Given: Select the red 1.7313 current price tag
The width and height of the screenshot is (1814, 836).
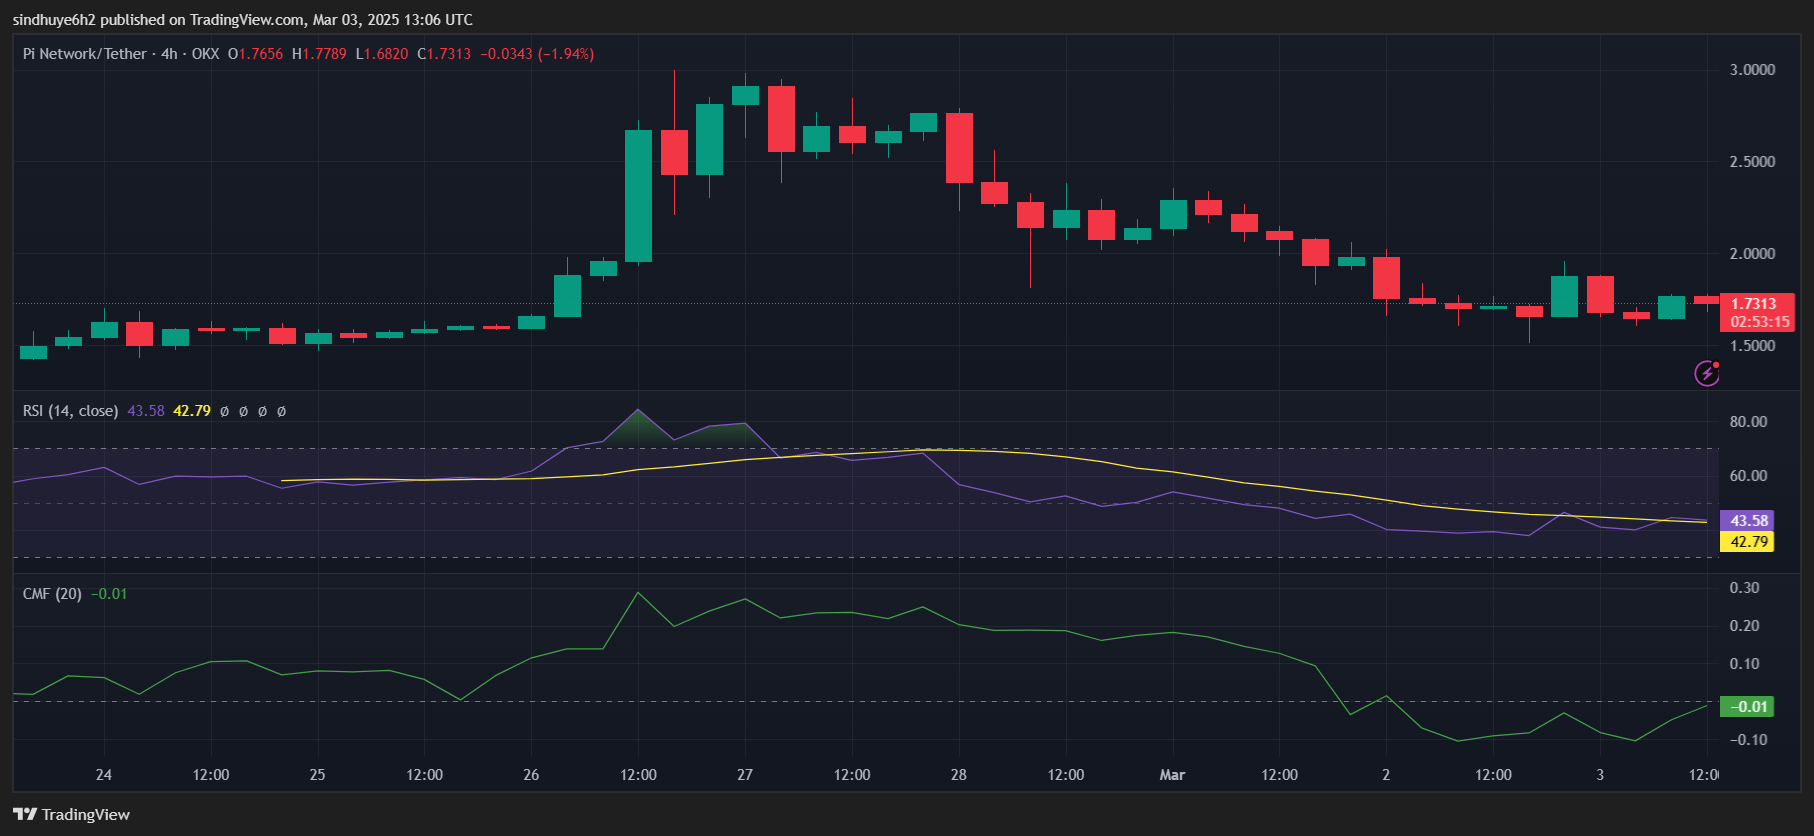Looking at the screenshot, I should (x=1754, y=304).
